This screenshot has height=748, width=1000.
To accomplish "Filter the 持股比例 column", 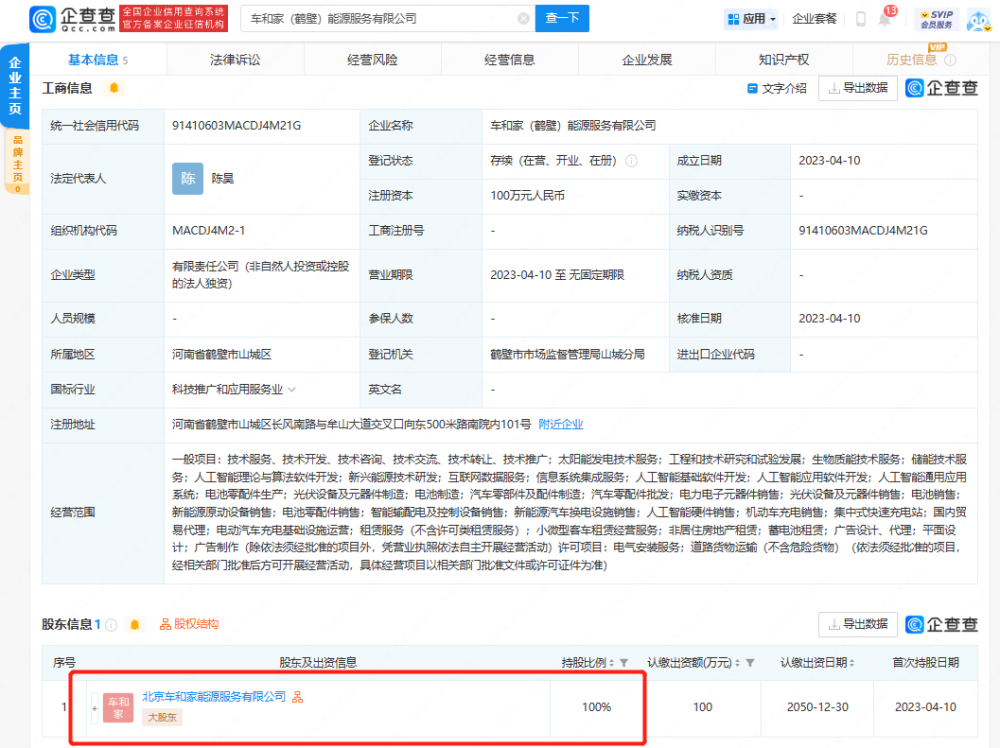I will 624,663.
